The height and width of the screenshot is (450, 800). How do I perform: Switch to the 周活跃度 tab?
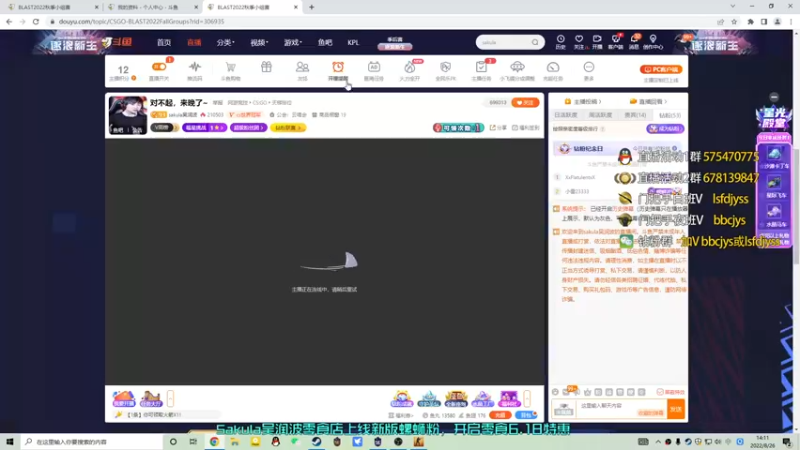click(x=600, y=115)
